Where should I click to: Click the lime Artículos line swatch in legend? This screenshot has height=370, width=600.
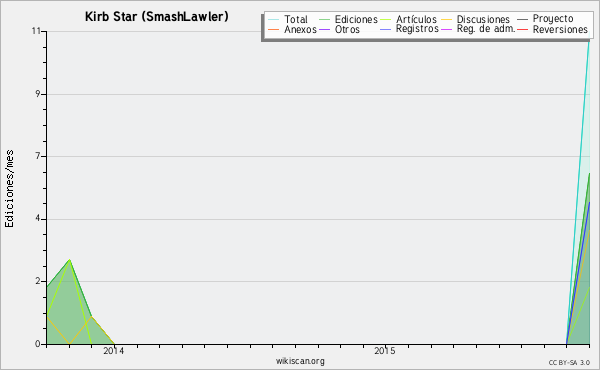coord(386,19)
